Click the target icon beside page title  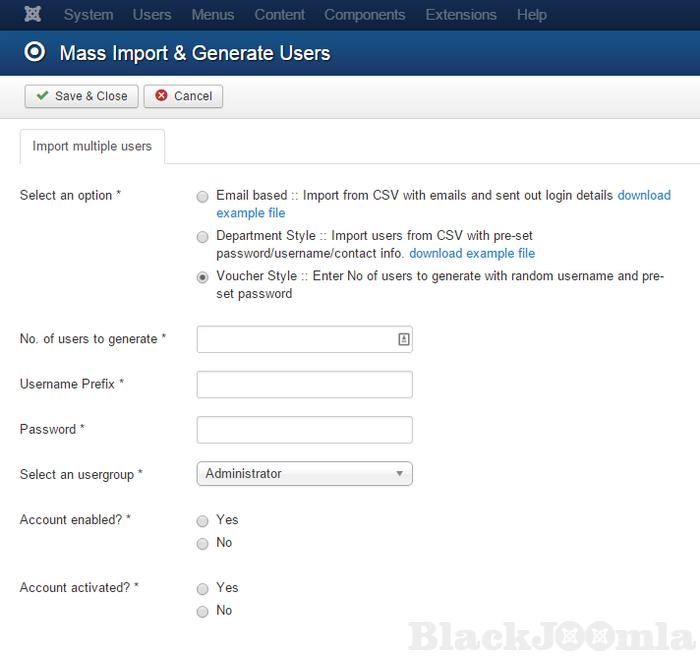[x=36, y=53]
